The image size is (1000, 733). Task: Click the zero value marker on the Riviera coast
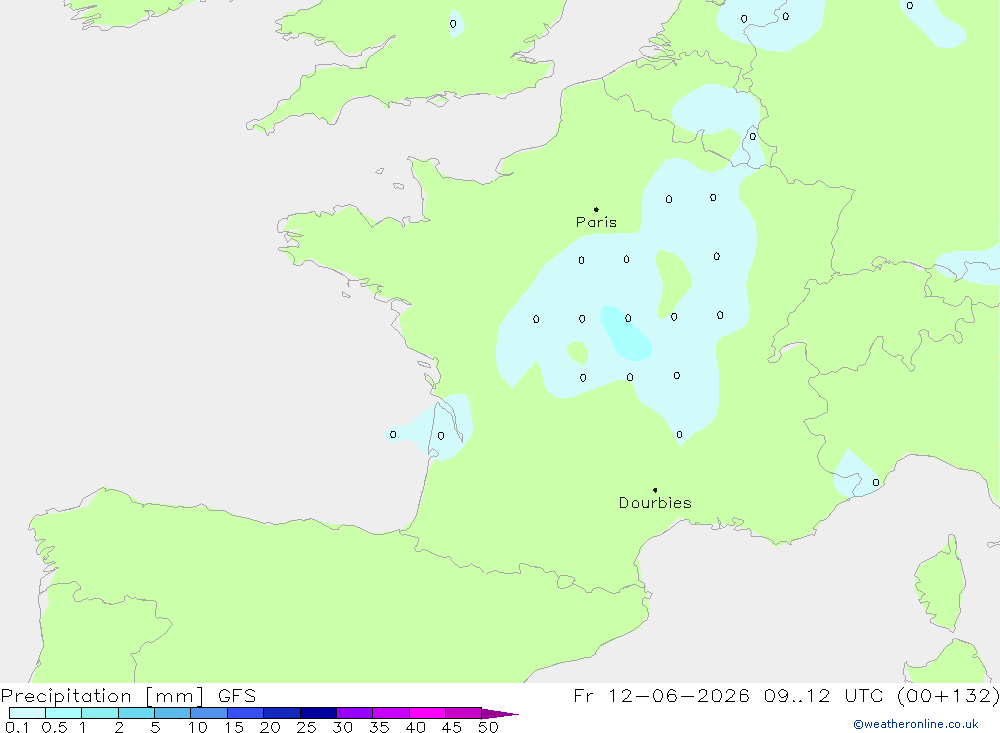click(x=876, y=482)
